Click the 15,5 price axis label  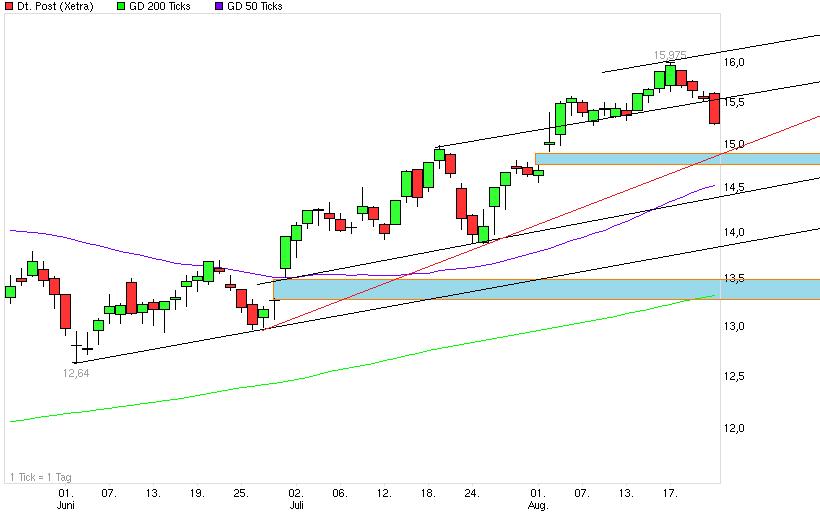(x=734, y=102)
